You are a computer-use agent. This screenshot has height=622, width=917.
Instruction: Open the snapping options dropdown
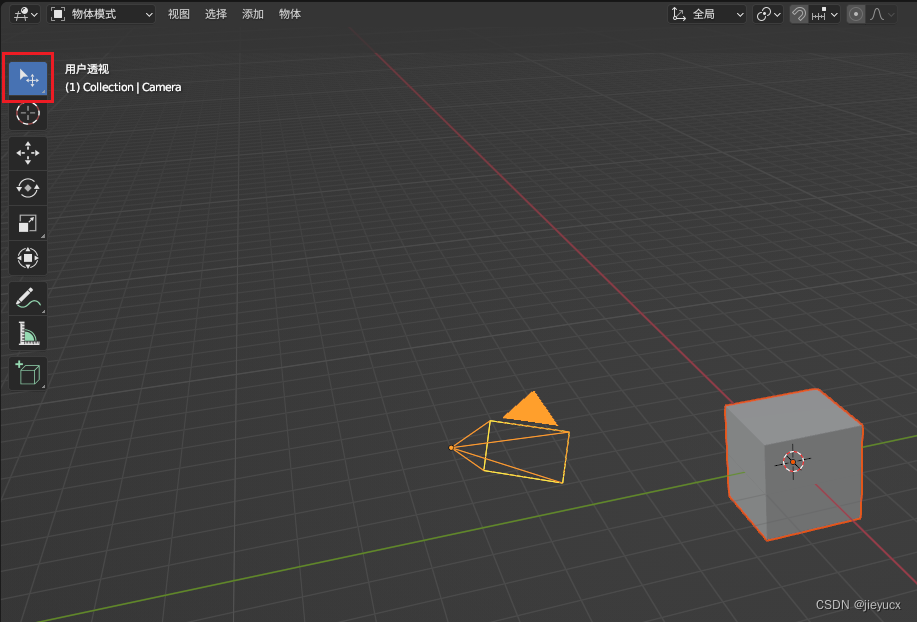(825, 14)
